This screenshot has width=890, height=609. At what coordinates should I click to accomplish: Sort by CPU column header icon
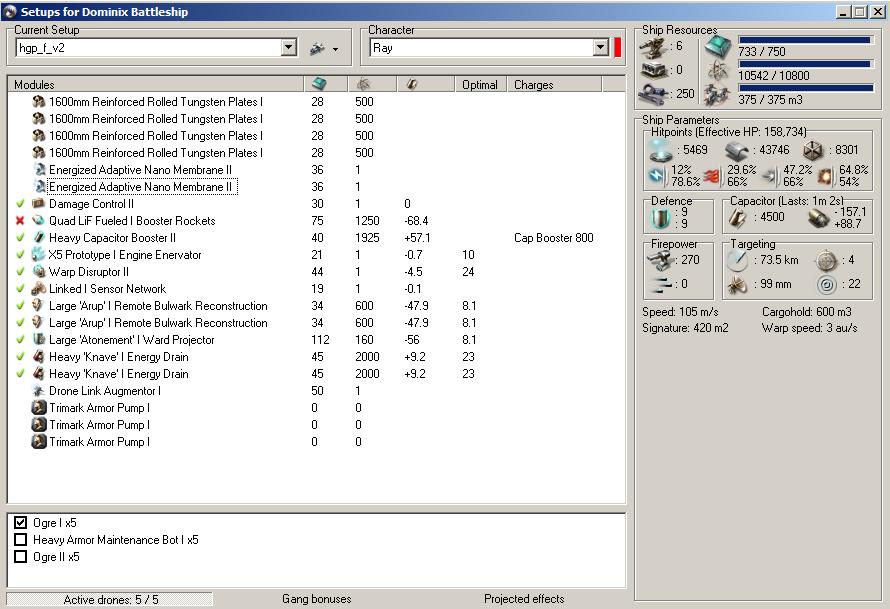(319, 84)
